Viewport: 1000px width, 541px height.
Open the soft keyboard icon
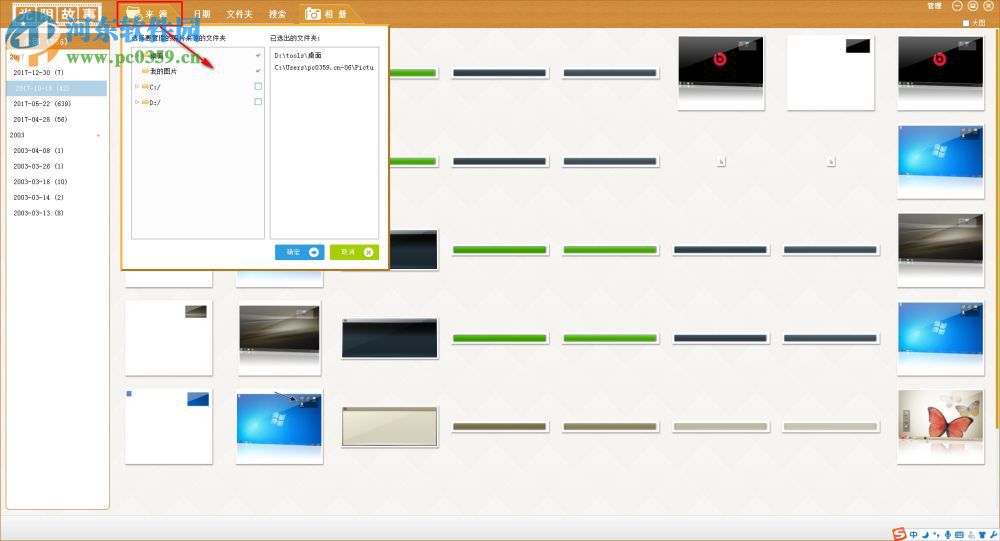point(959,535)
